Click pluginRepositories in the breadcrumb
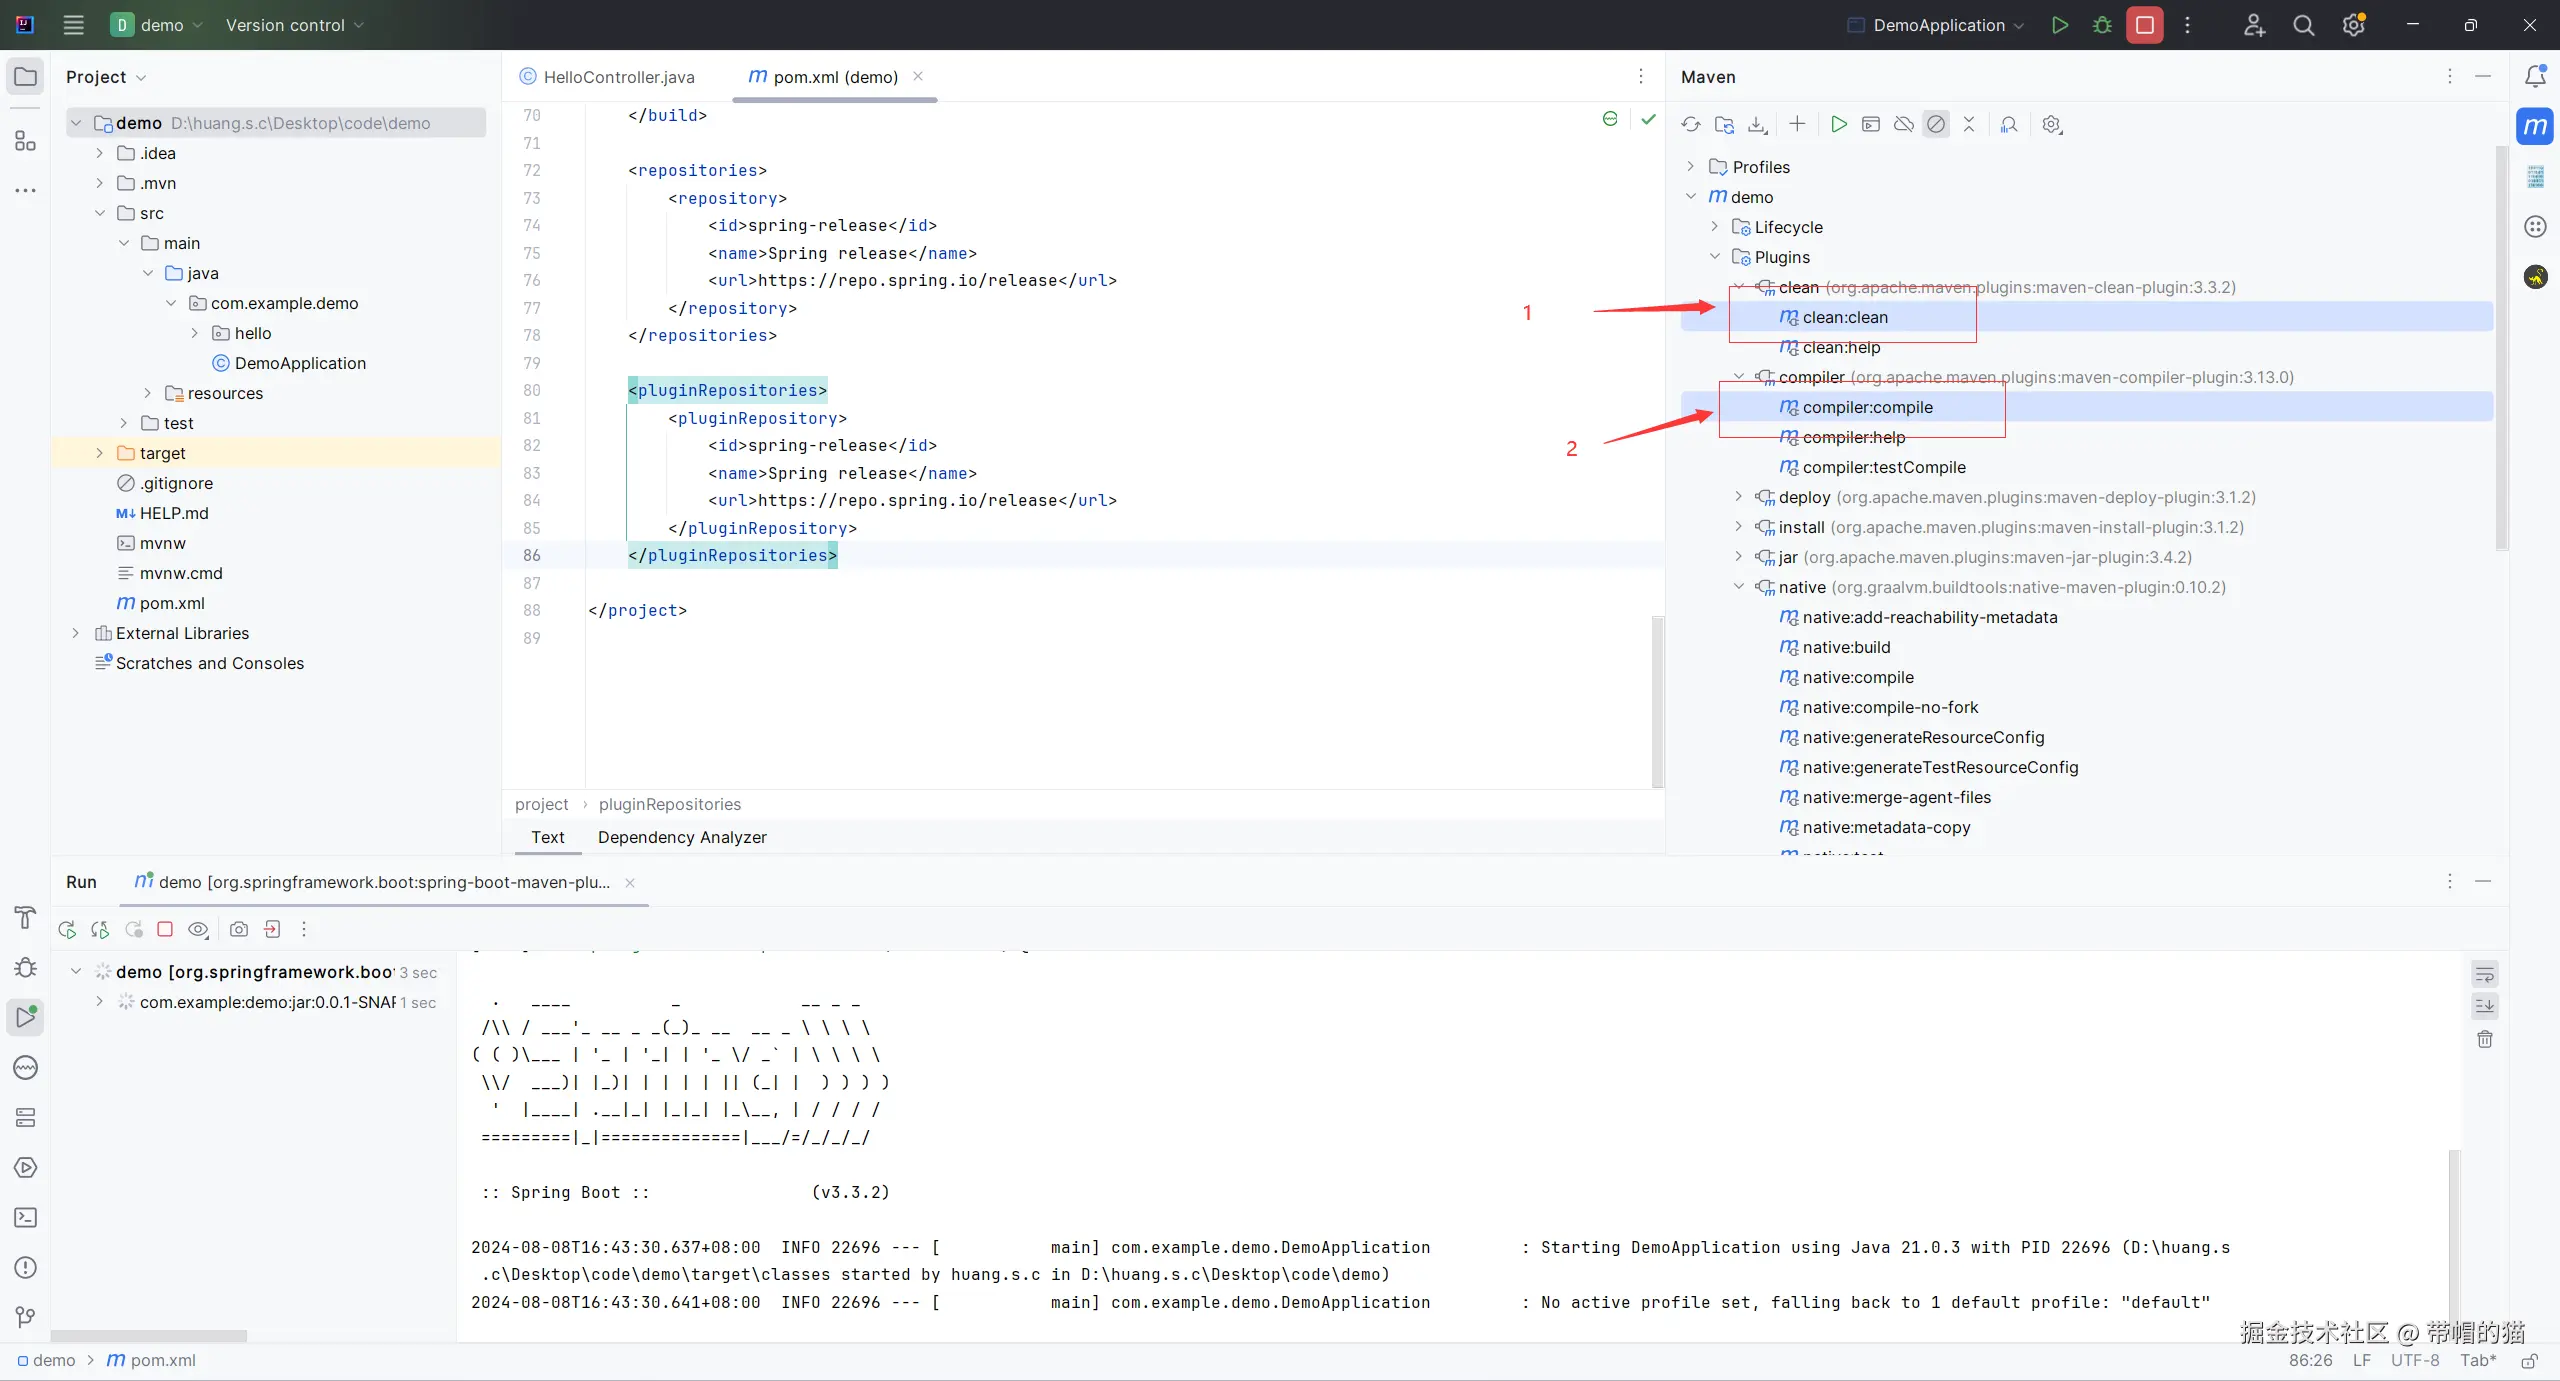 pyautogui.click(x=670, y=804)
